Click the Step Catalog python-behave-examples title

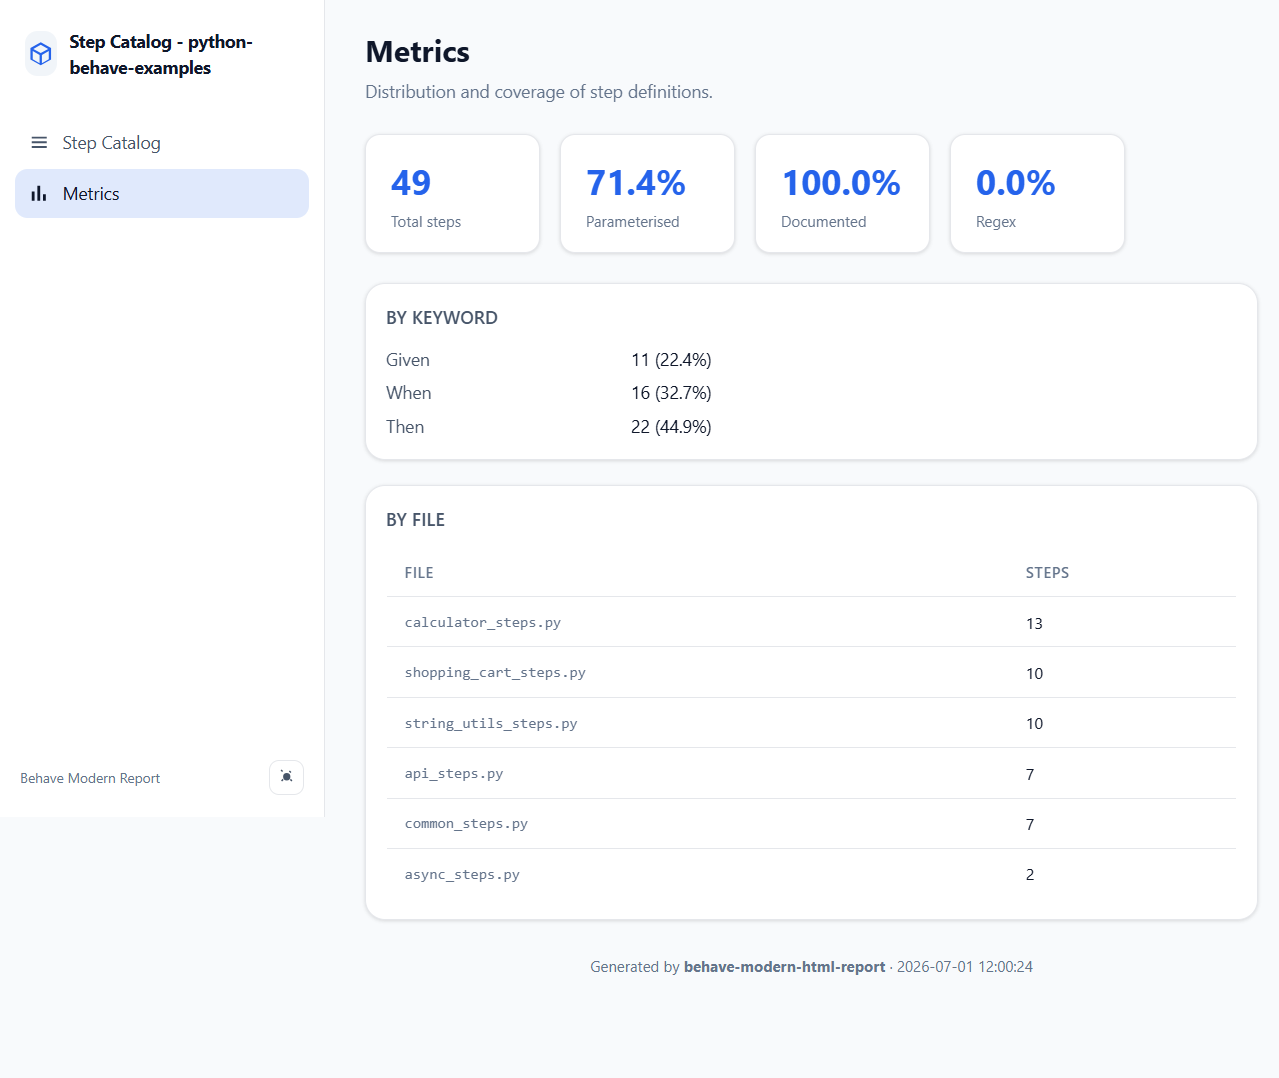160,55
